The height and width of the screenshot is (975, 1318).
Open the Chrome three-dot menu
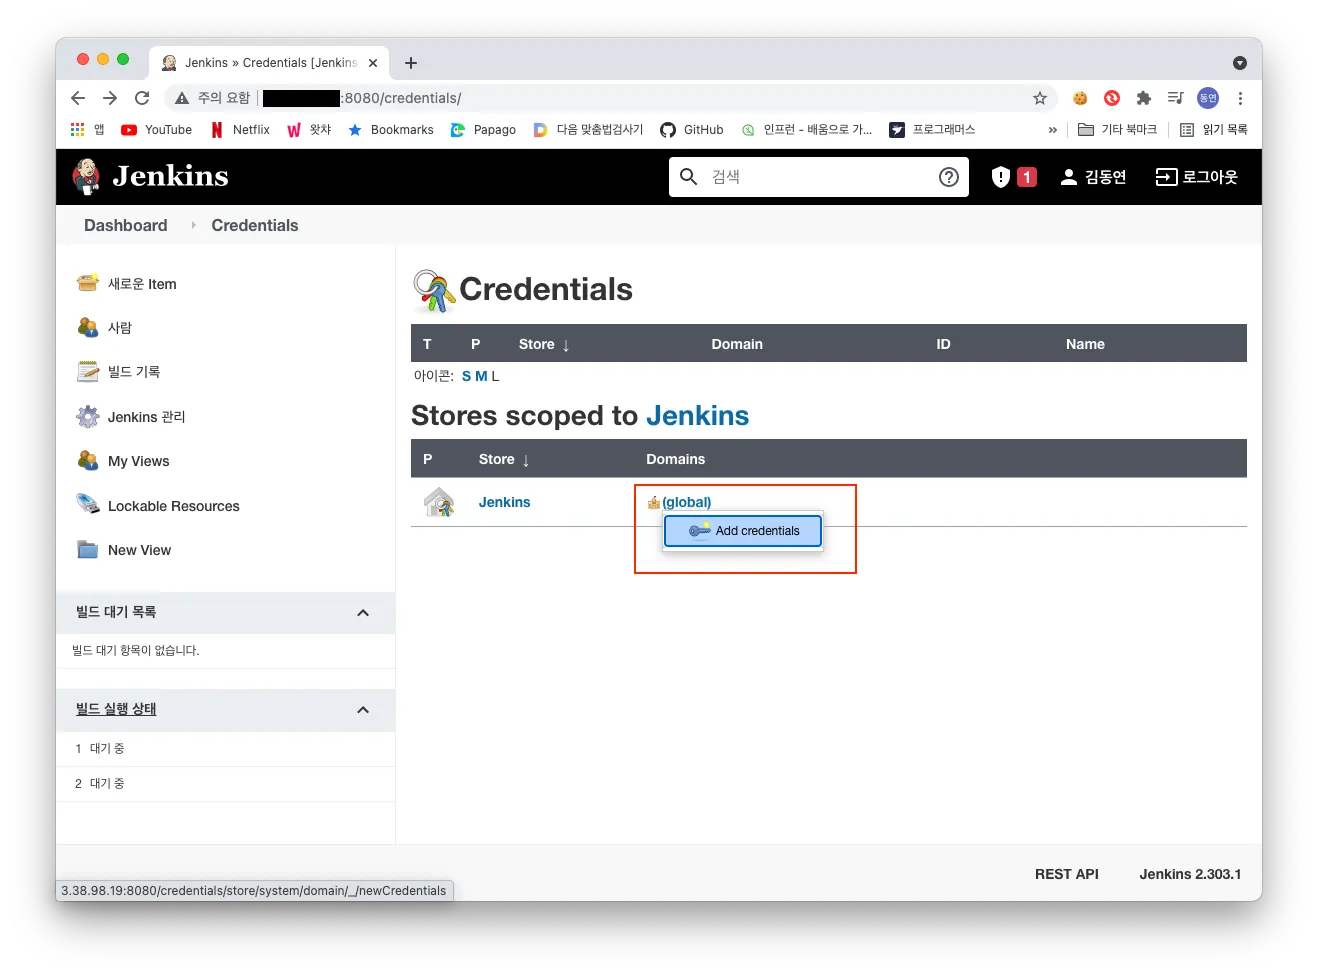point(1240,98)
